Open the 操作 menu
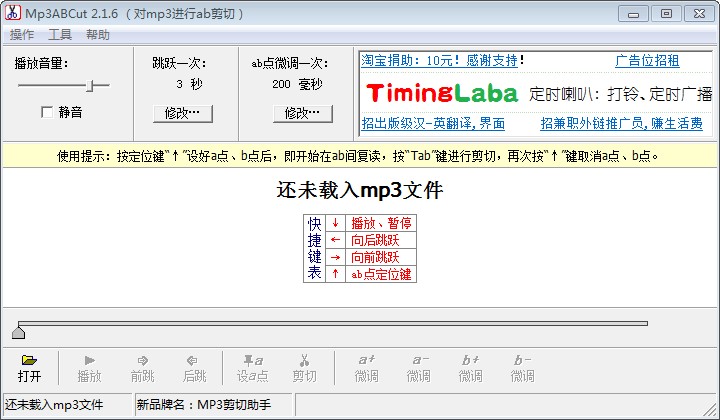This screenshot has width=720, height=420. (22, 34)
